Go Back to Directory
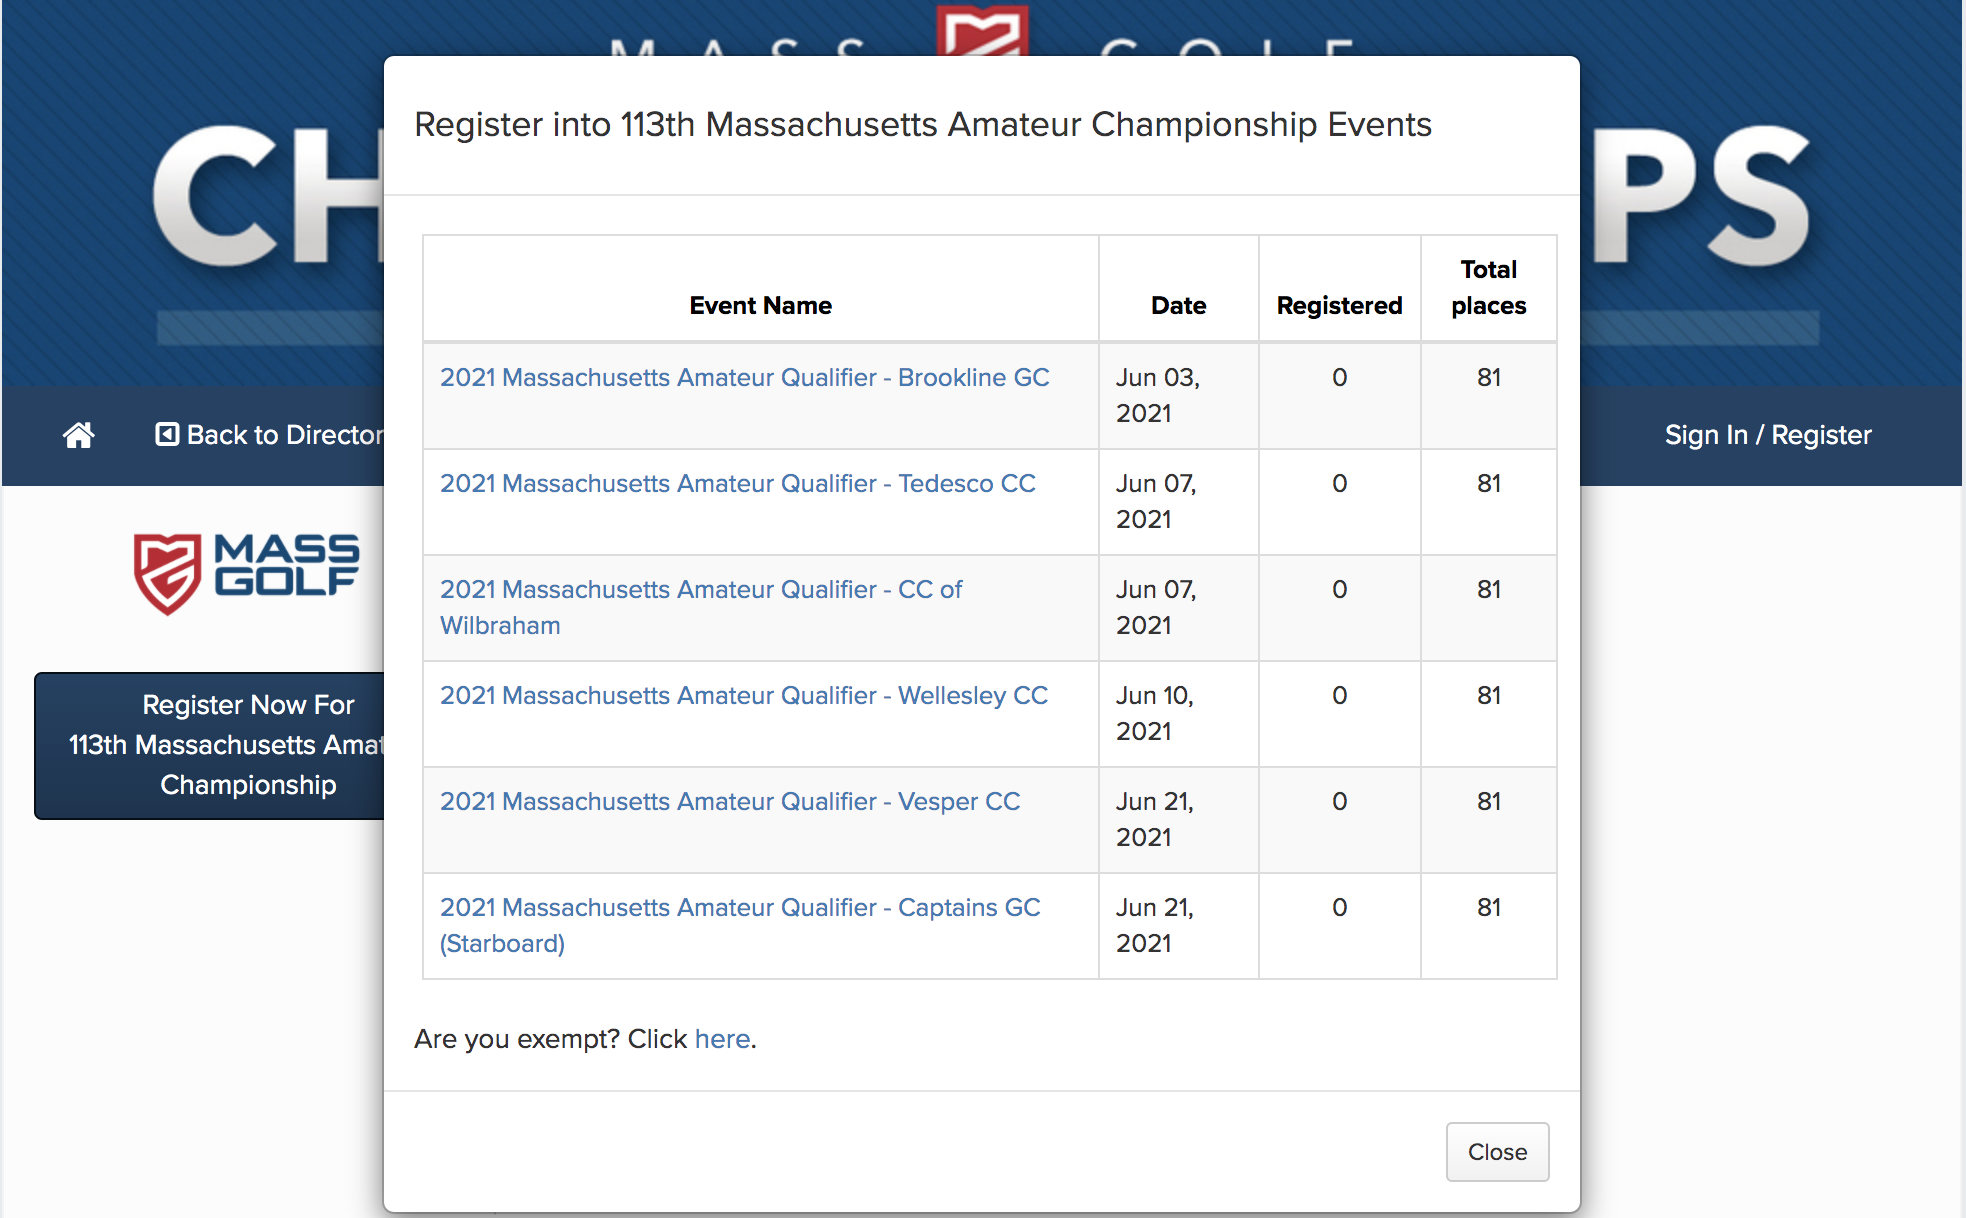This screenshot has width=1966, height=1218. 270,435
